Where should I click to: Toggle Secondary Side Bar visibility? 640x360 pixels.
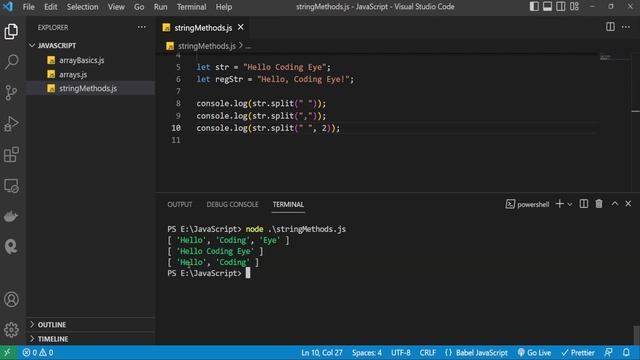(561, 7)
